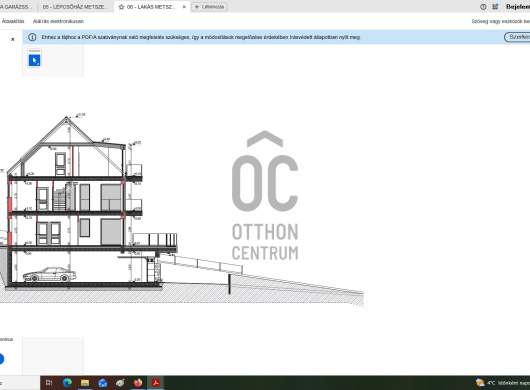This screenshot has height=390, width=530.
Task: Open Aláírás elektronikusan tool
Action: pos(58,21)
